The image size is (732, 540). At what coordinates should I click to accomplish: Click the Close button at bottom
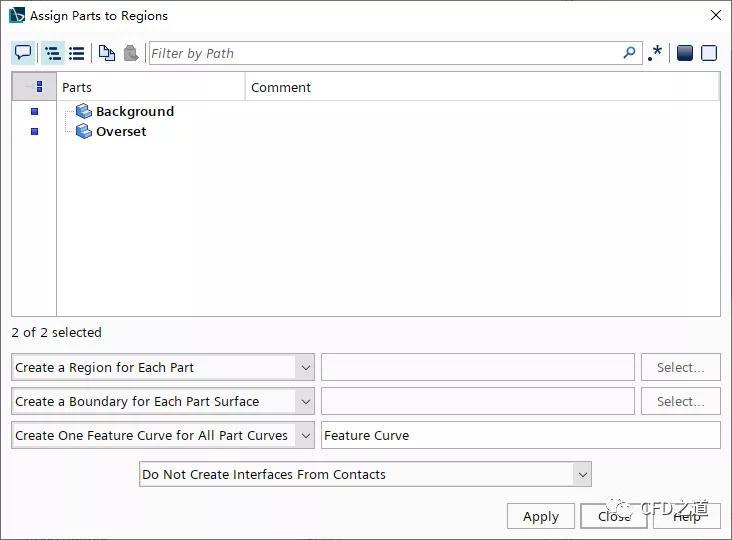[613, 516]
